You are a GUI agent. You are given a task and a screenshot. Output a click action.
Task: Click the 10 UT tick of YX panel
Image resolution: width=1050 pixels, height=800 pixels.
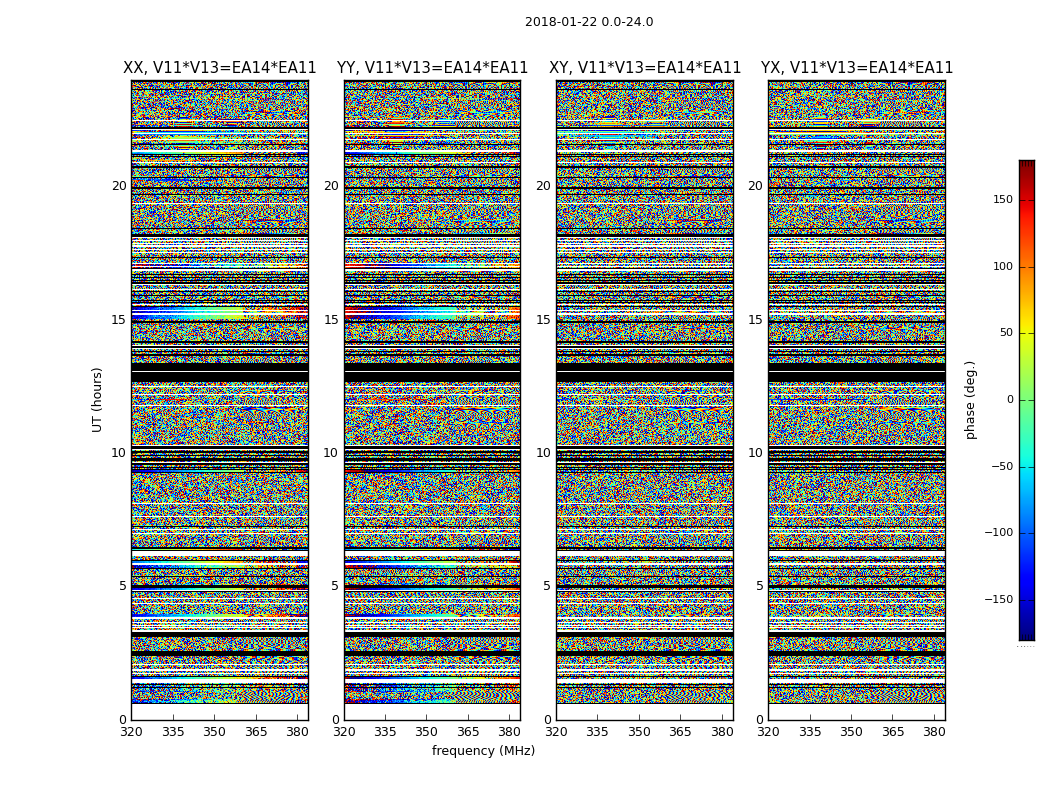coord(755,453)
